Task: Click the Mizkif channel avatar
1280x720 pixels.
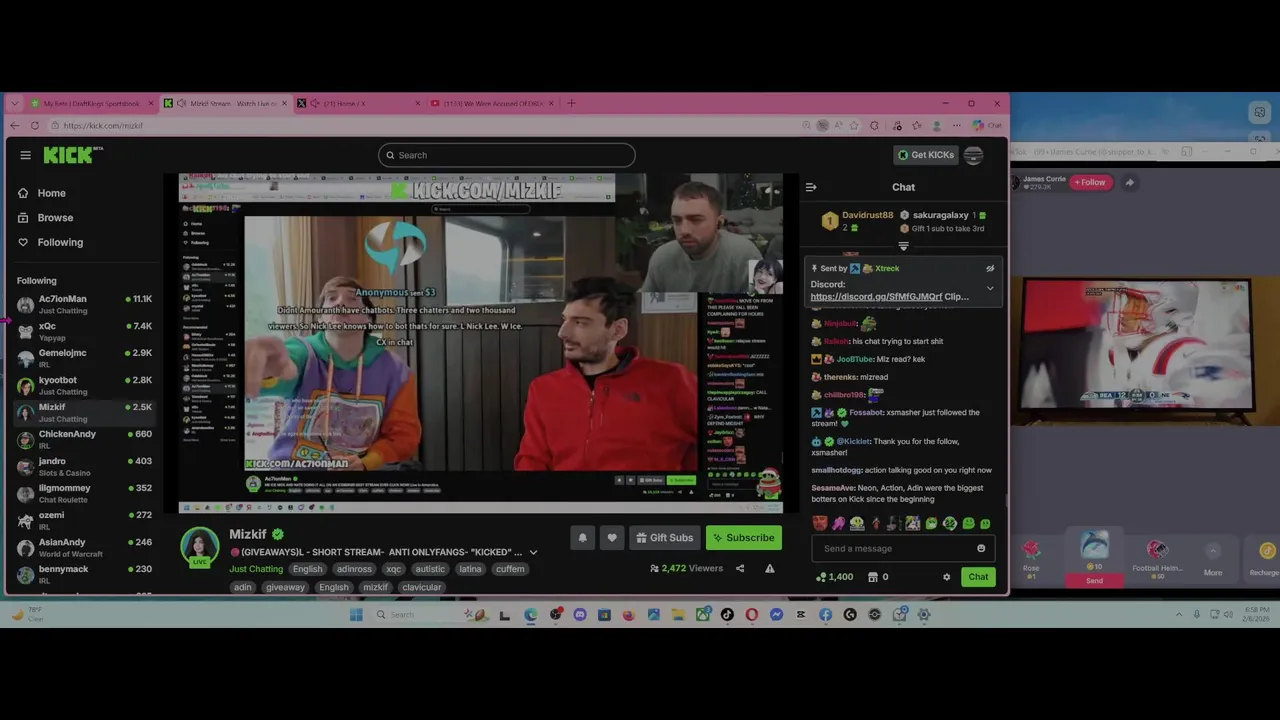Action: point(200,547)
